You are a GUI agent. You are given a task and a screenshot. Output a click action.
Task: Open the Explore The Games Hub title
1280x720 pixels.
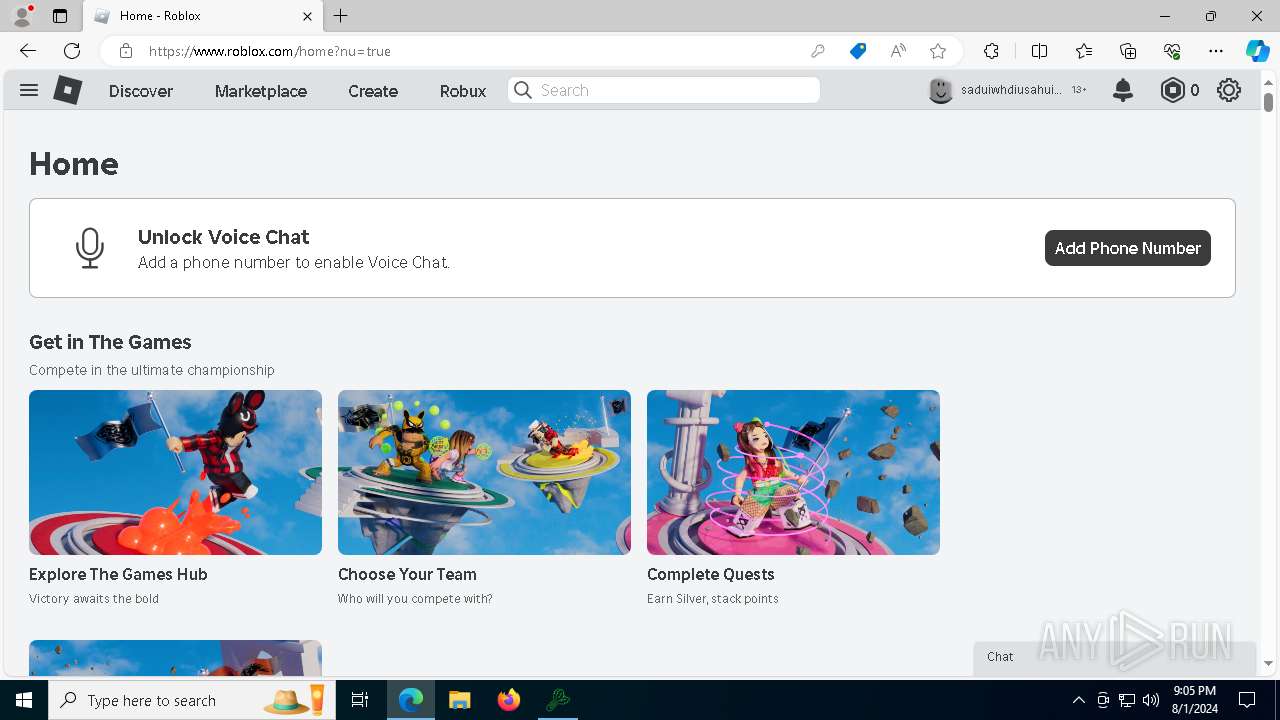coord(118,574)
